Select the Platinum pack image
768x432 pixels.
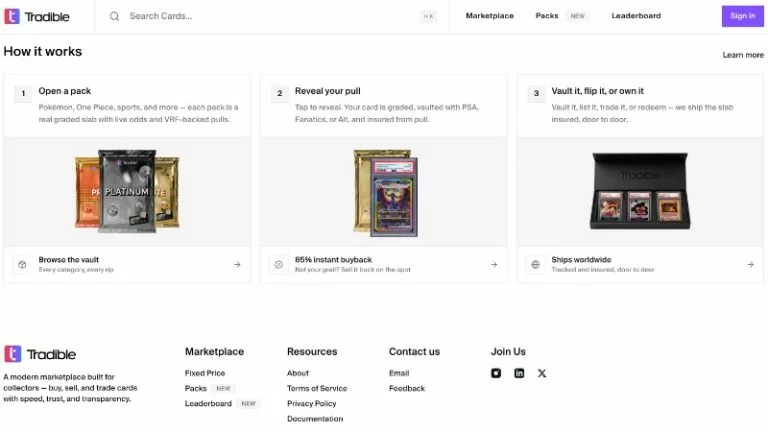pyautogui.click(x=127, y=191)
